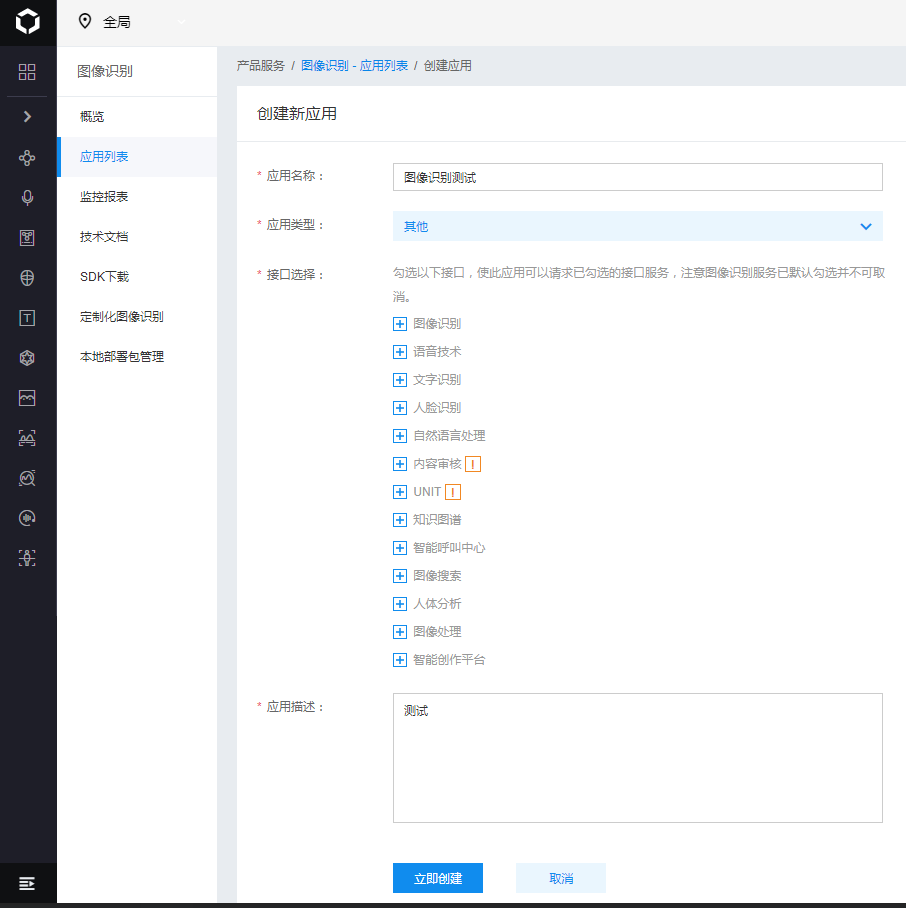This screenshot has height=908, width=906.
Task: Follow the 图像识别 - 应用列表 breadcrumb link
Action: point(354,66)
